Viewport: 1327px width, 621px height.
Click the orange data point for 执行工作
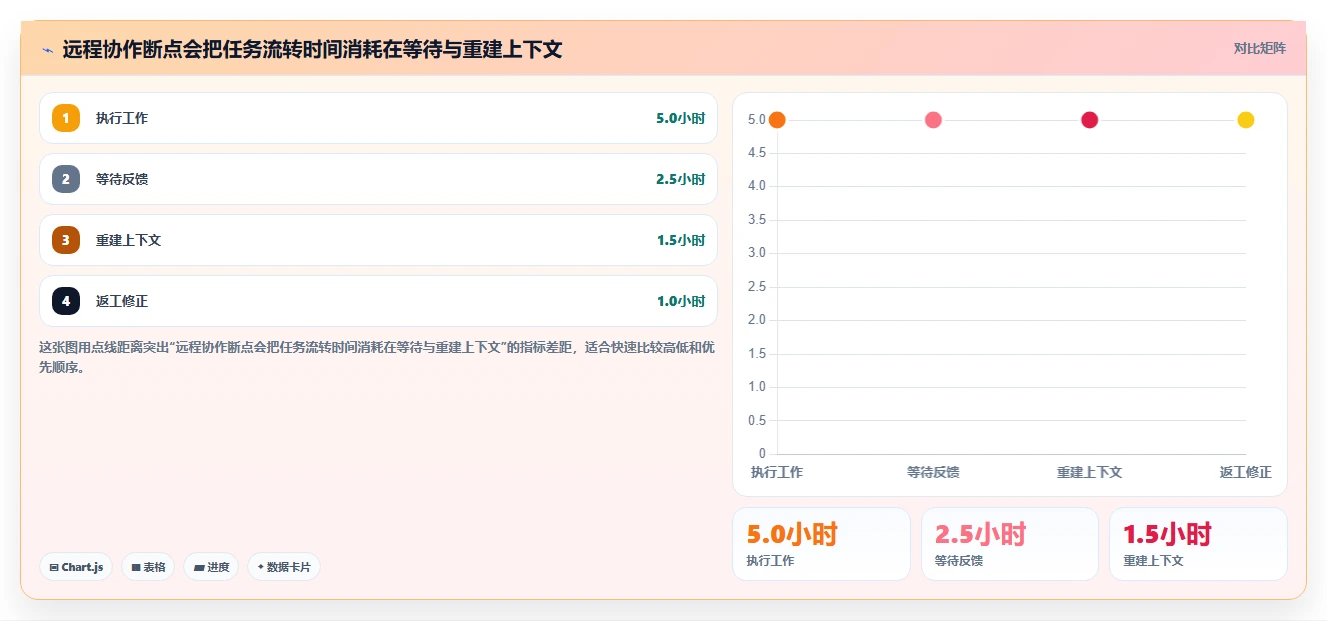tap(777, 120)
